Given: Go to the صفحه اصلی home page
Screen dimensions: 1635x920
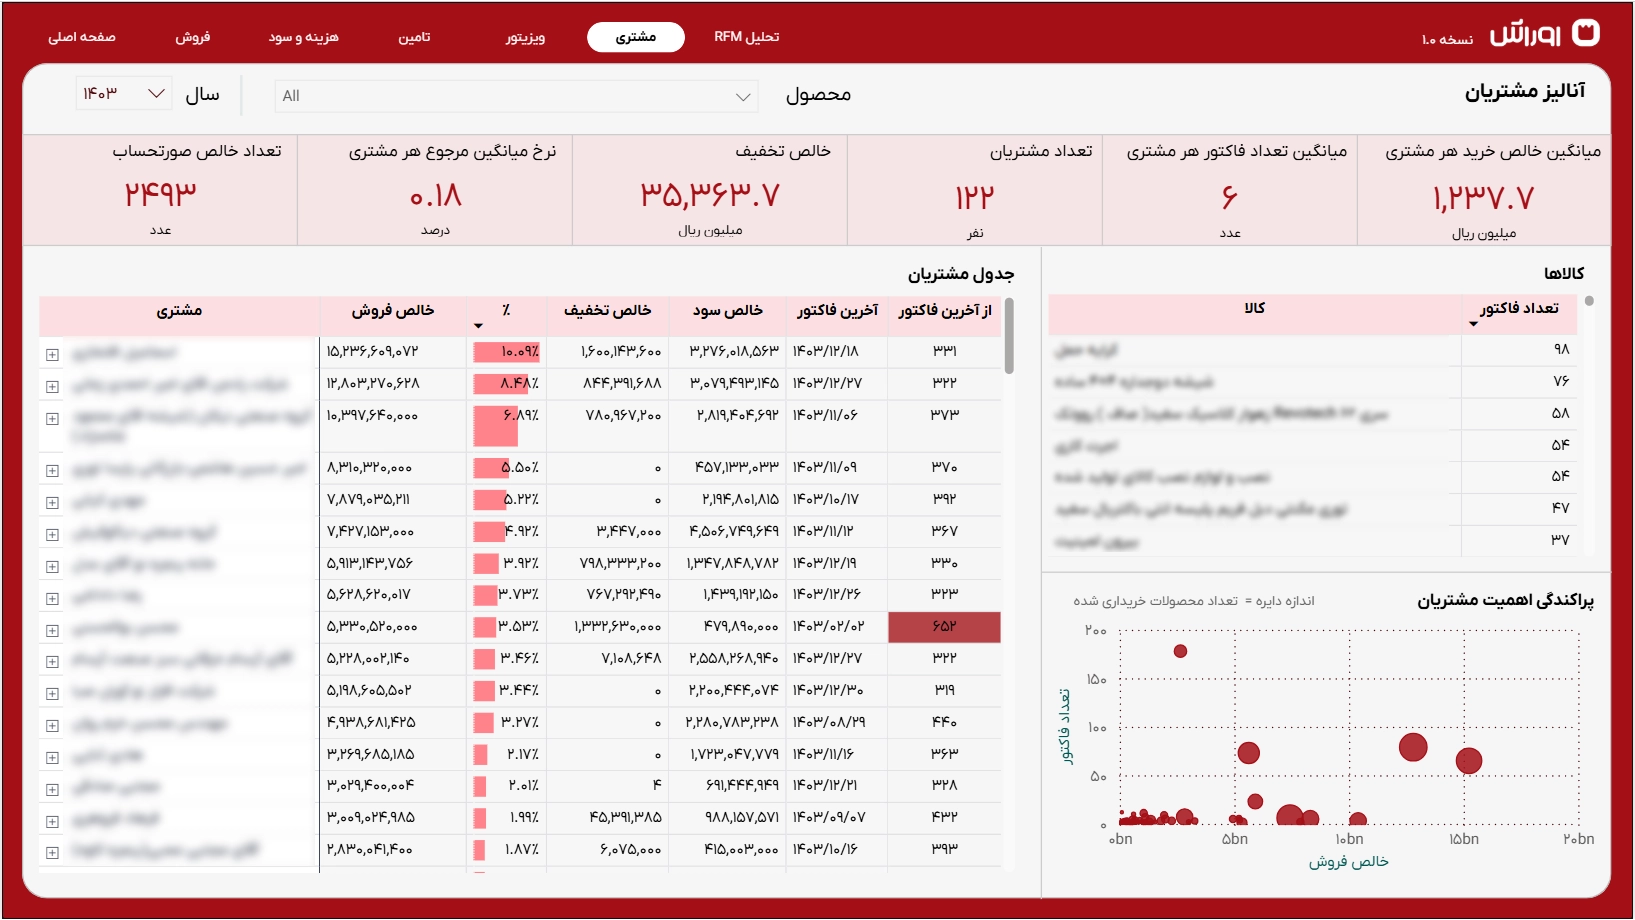Looking at the screenshot, I should coord(82,37).
